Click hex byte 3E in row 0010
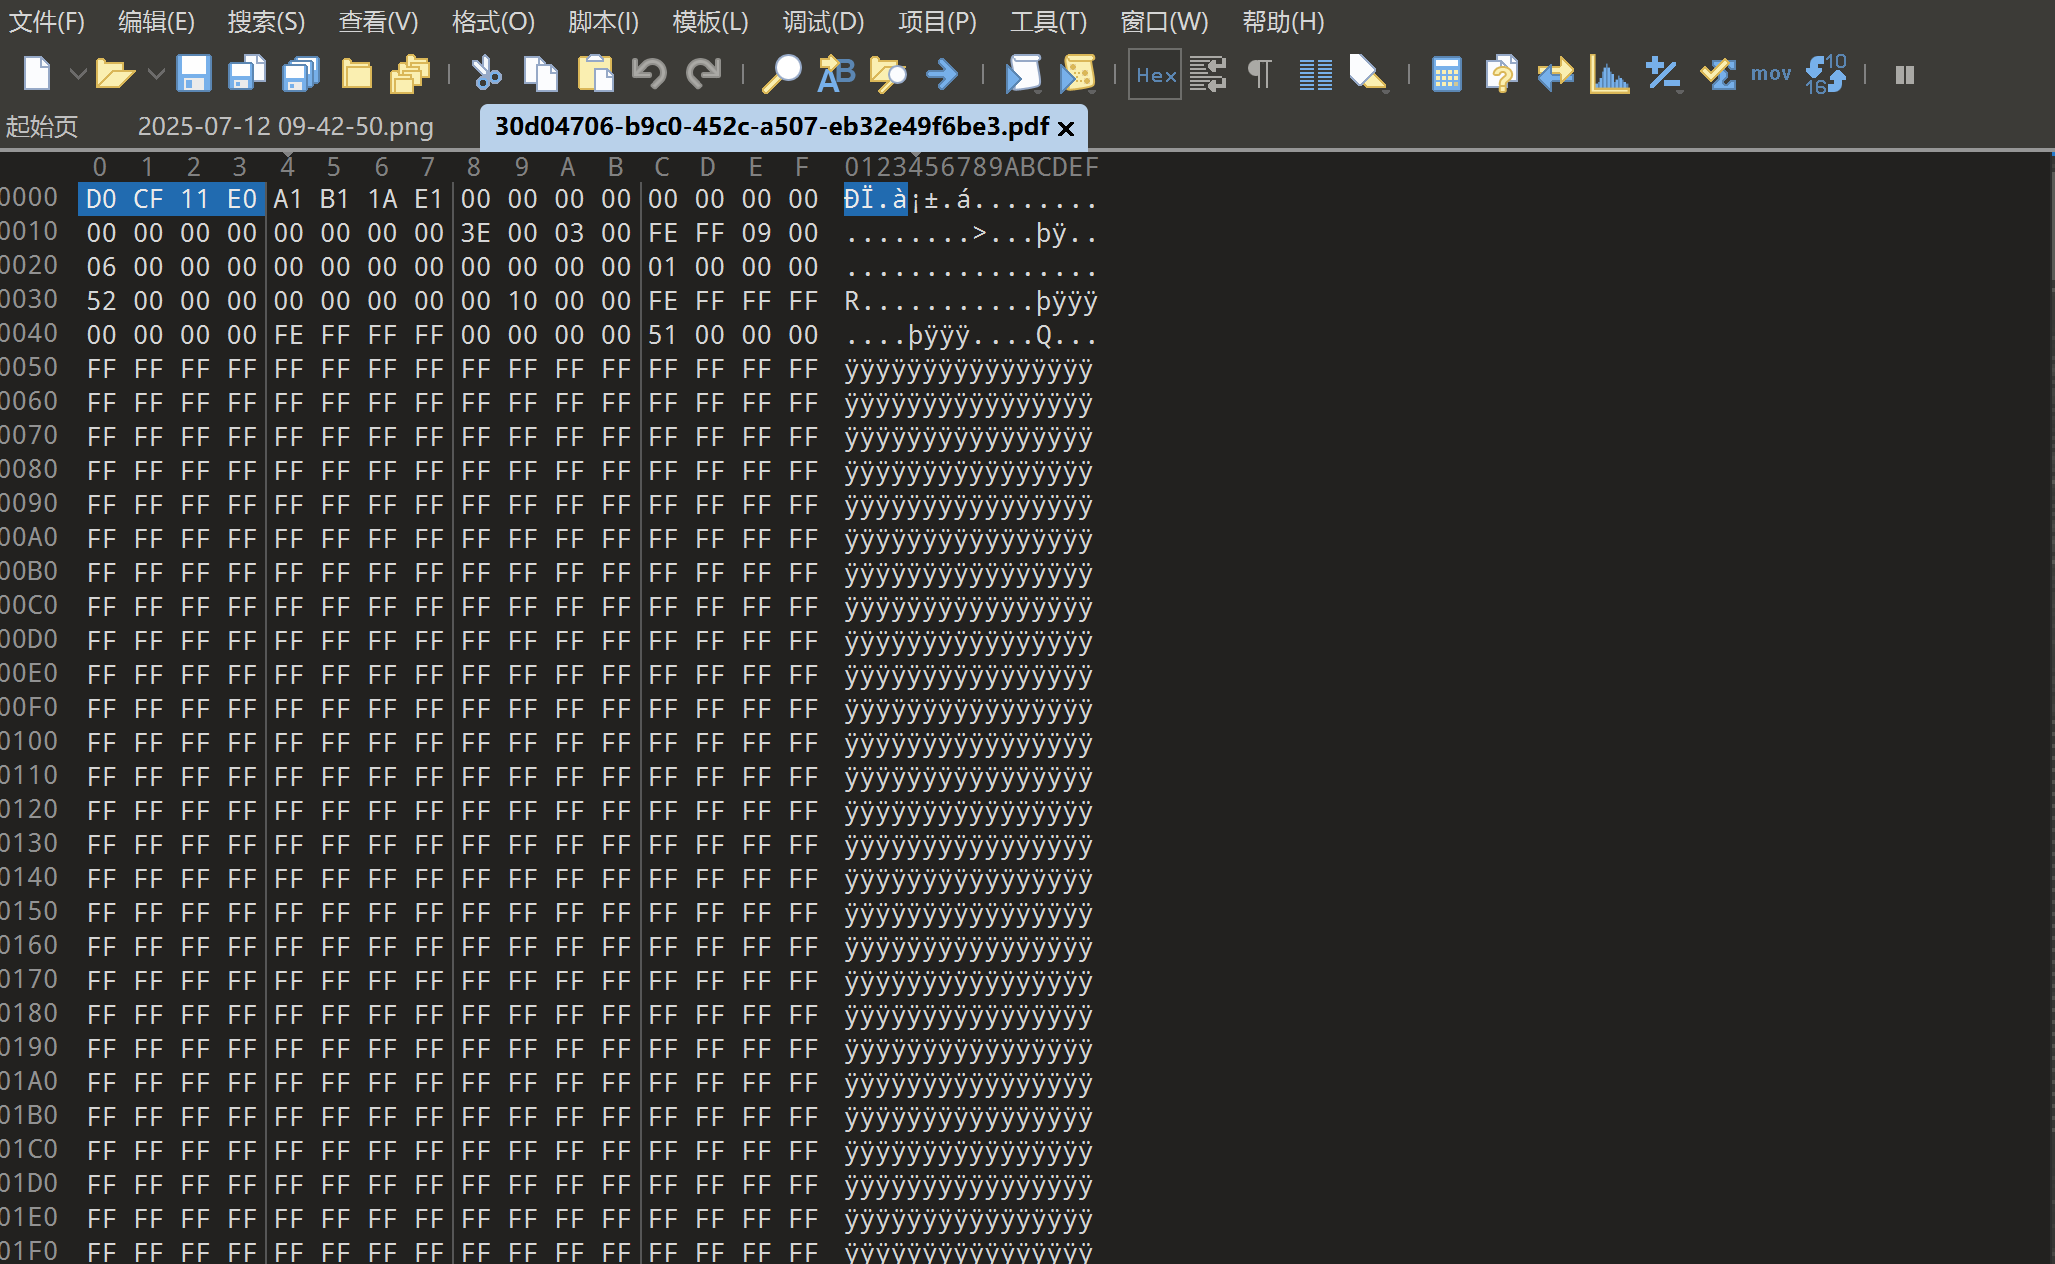 [475, 233]
